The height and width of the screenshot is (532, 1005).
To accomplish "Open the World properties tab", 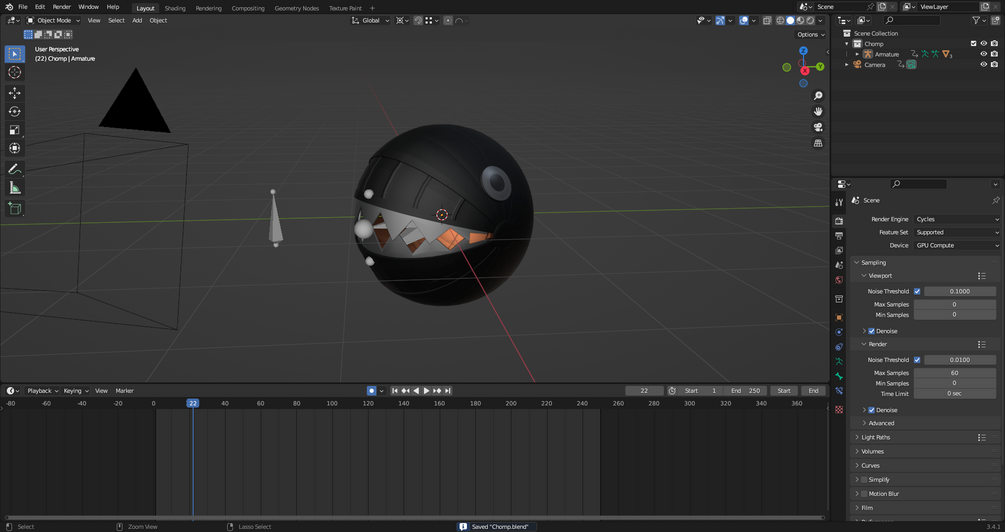I will 839,280.
